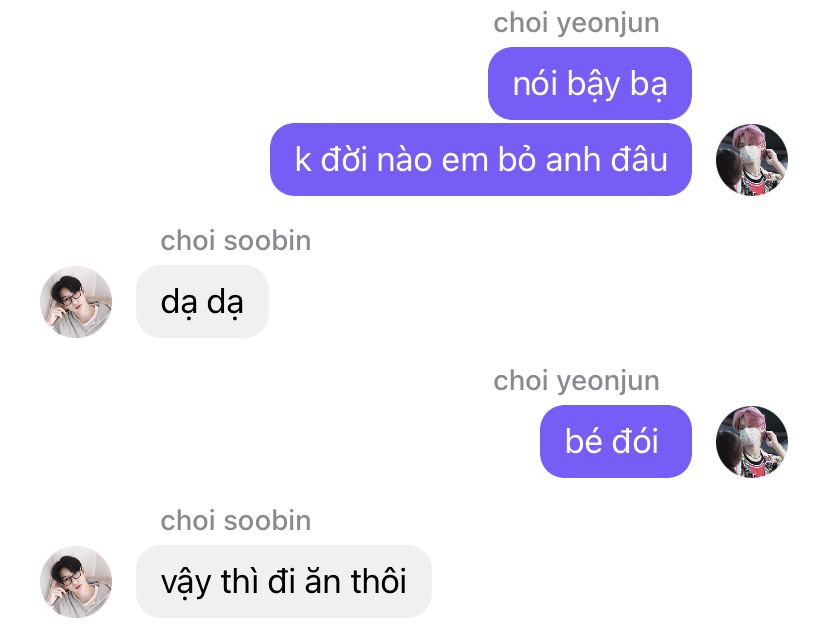Select the 'nói bậy bạ' message bubble
The image size is (828, 635).
(590, 83)
